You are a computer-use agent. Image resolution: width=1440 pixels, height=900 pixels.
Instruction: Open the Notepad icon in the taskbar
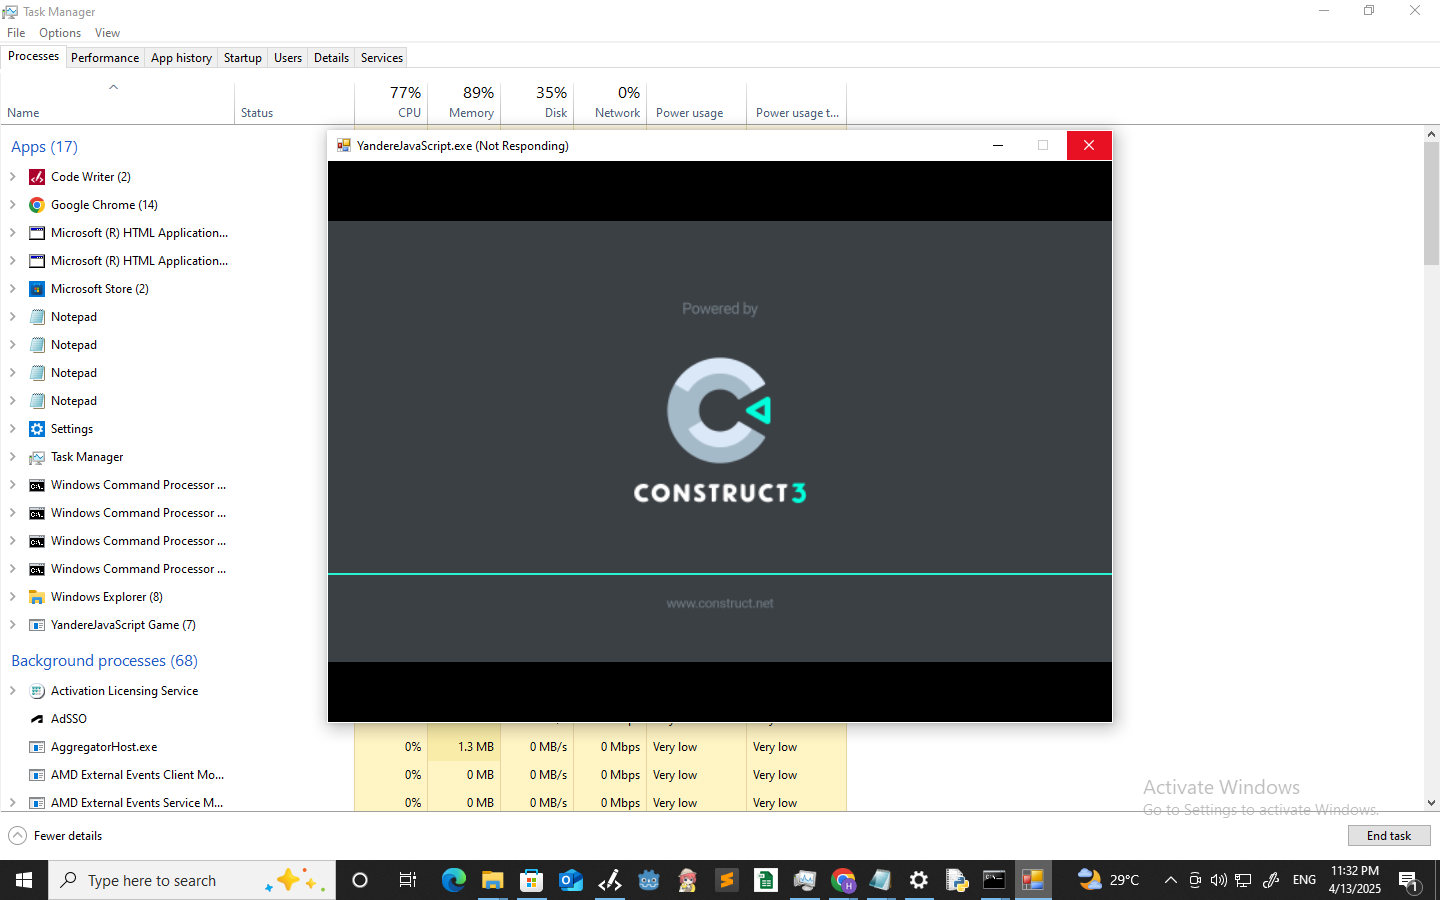pos(880,880)
